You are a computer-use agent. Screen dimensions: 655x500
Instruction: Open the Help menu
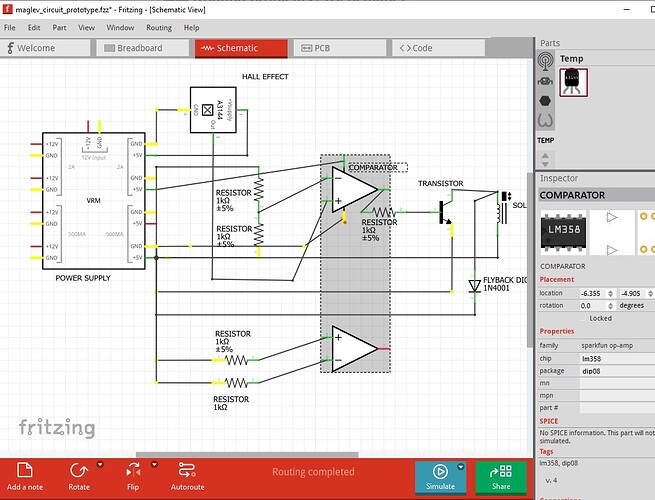click(191, 28)
